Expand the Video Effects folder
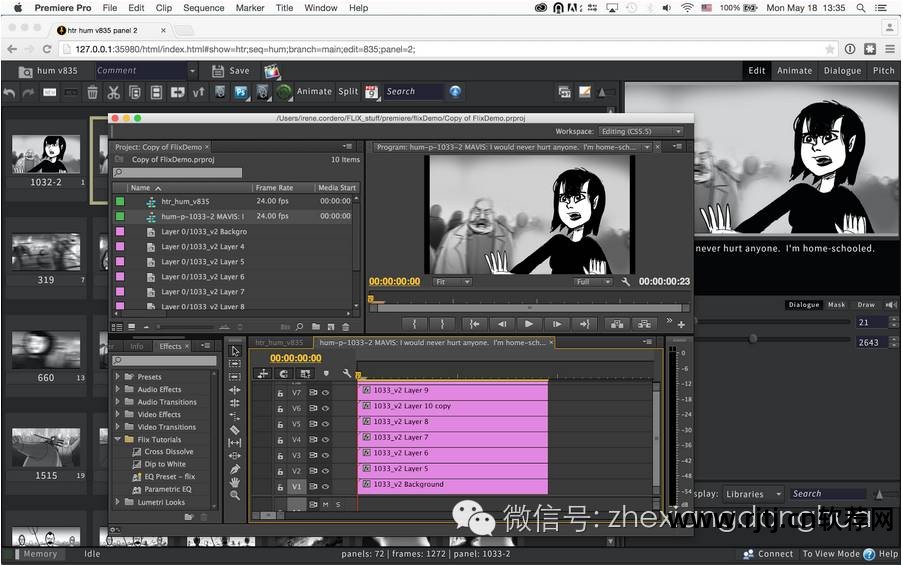 click(x=118, y=414)
